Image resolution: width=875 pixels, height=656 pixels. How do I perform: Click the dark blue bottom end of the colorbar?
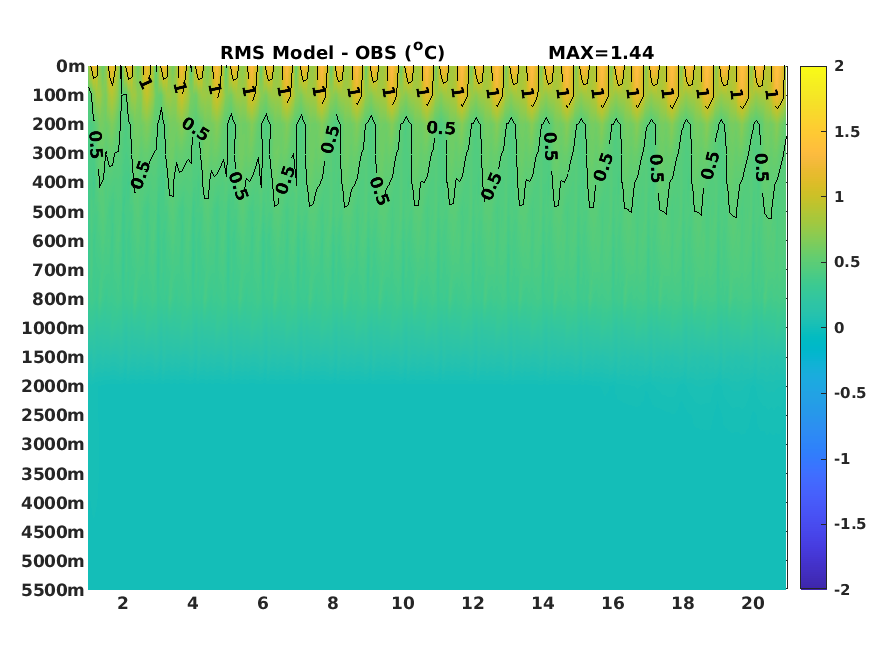(x=813, y=582)
